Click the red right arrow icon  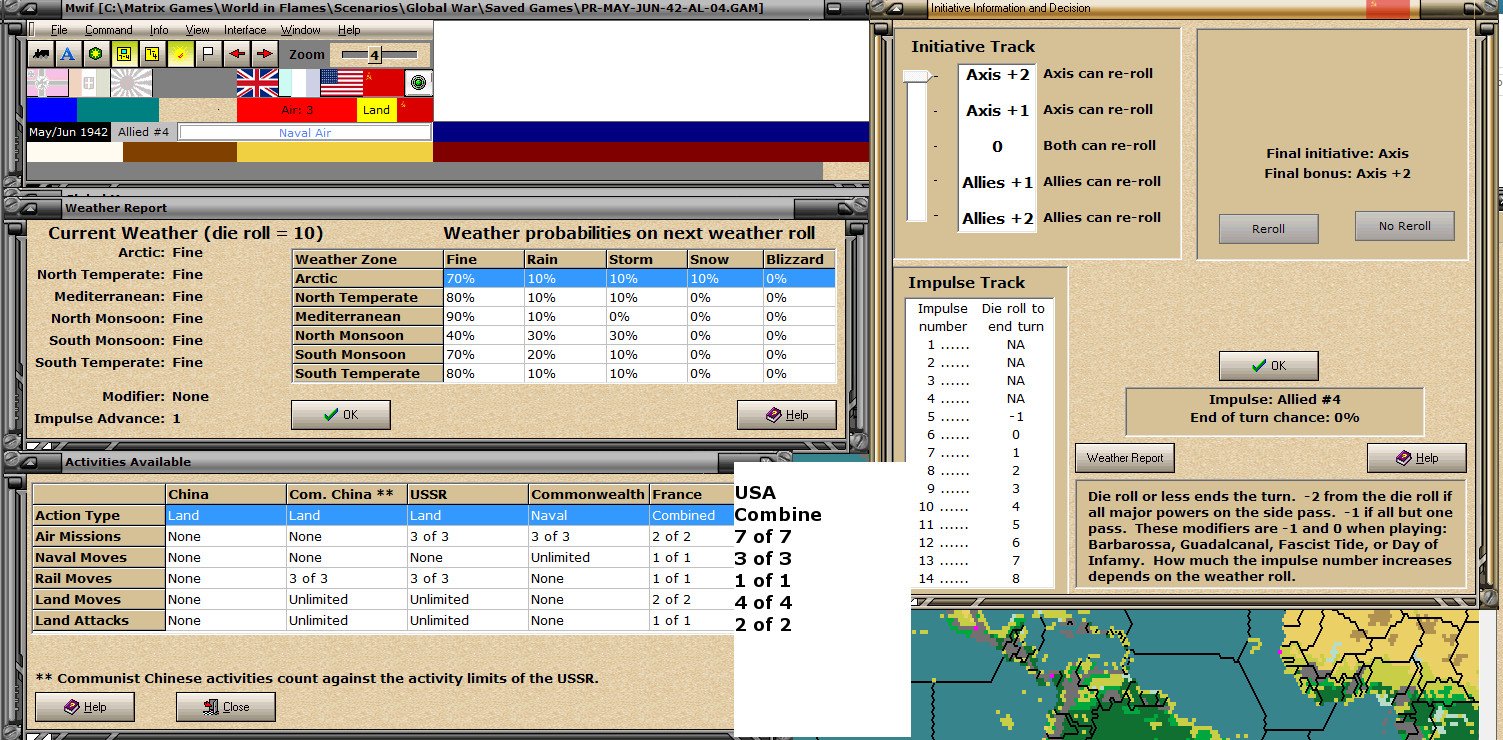pyautogui.click(x=264, y=54)
